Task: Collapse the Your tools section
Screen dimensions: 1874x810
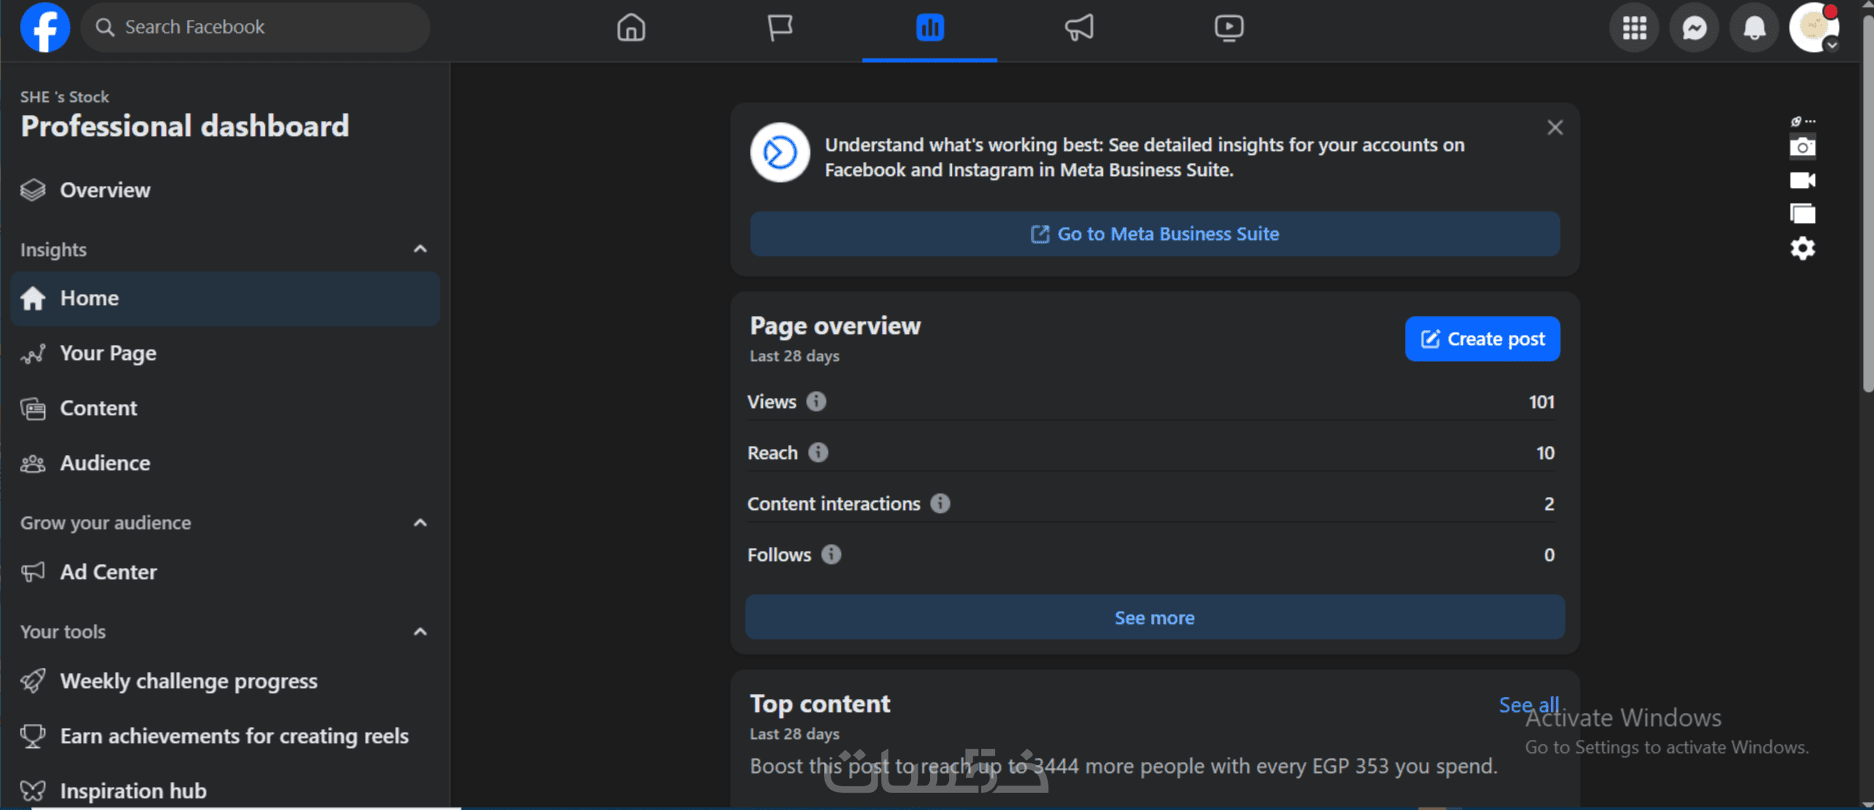Action: (x=420, y=632)
